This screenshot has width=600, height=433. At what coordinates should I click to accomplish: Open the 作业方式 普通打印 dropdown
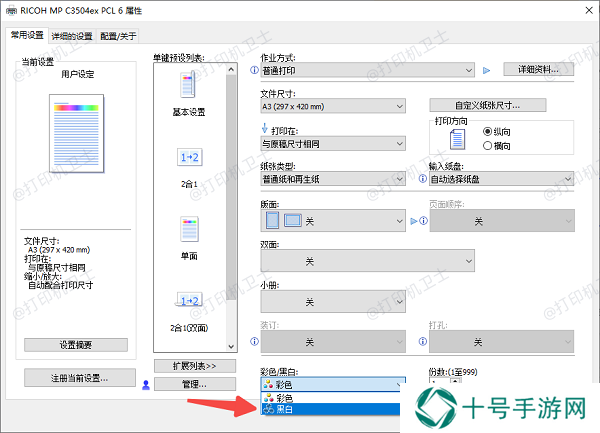click(368, 70)
